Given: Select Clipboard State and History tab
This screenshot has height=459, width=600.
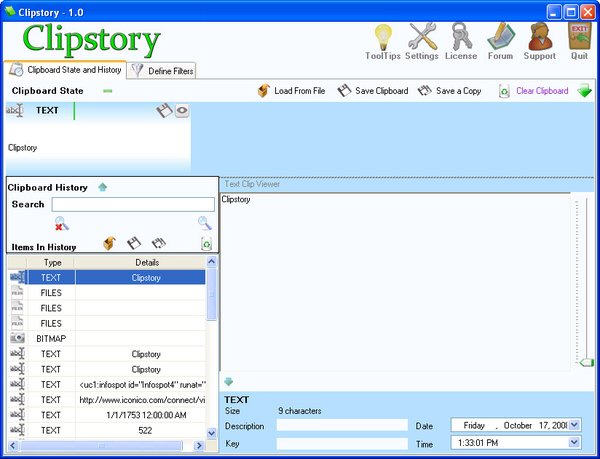Looking at the screenshot, I should [x=65, y=70].
